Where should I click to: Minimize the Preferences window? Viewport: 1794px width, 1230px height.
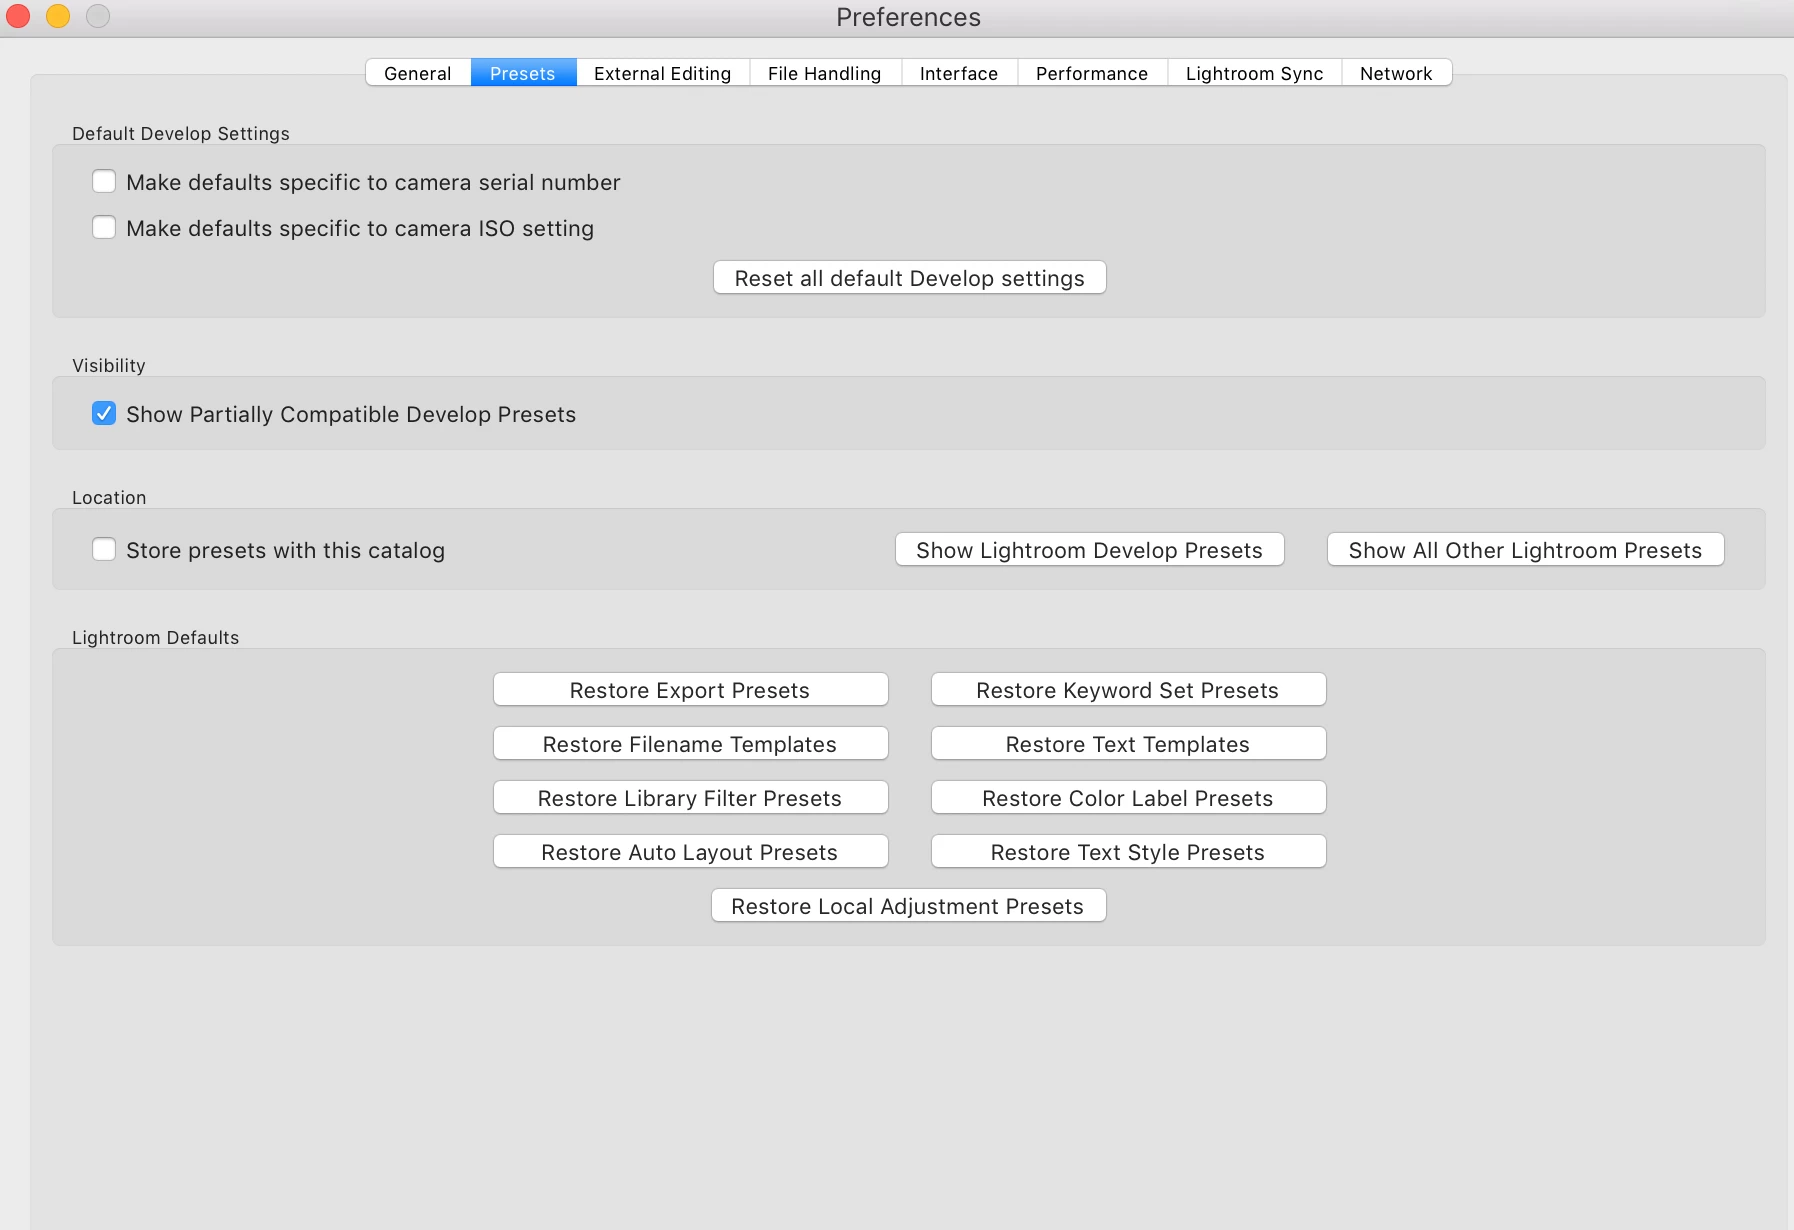(x=58, y=16)
